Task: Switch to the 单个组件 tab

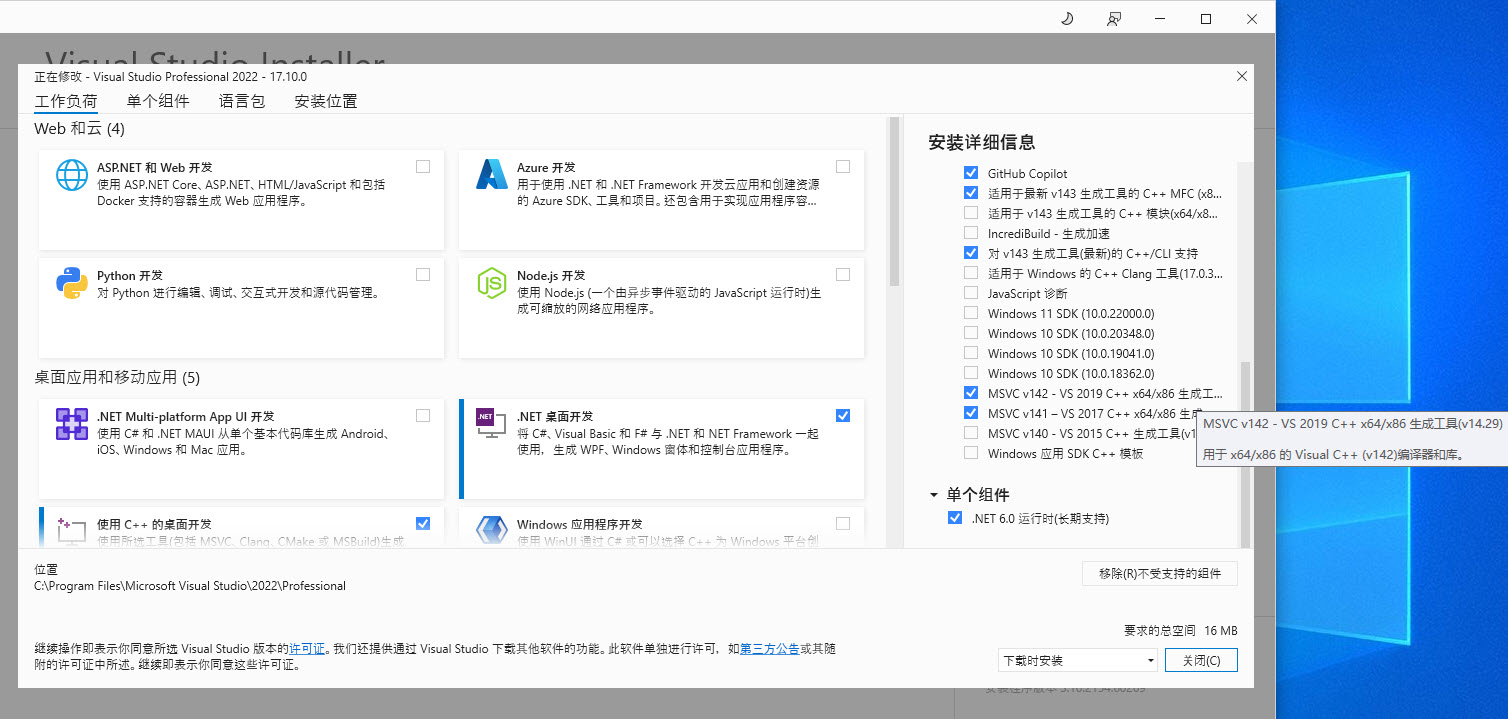Action: pyautogui.click(x=158, y=101)
